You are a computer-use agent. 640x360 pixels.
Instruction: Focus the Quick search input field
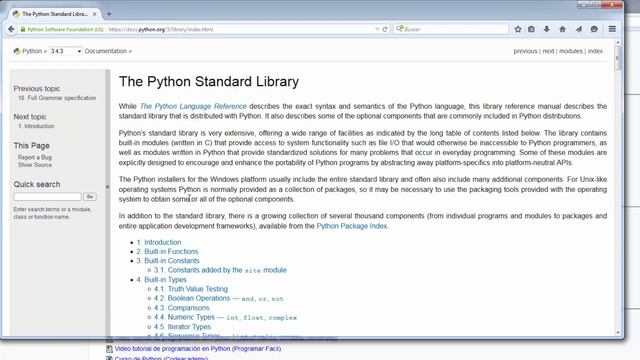(x=47, y=197)
